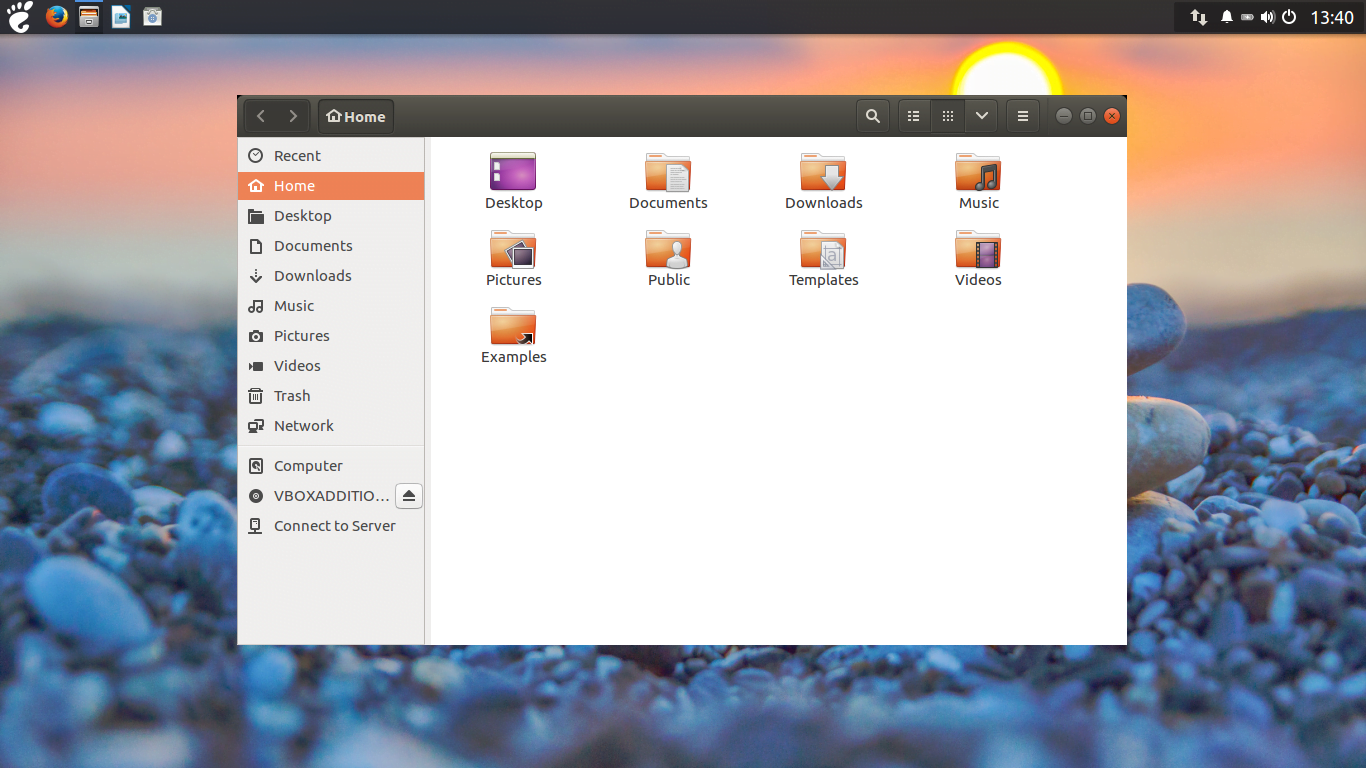Open the Music folder icon

click(x=978, y=173)
